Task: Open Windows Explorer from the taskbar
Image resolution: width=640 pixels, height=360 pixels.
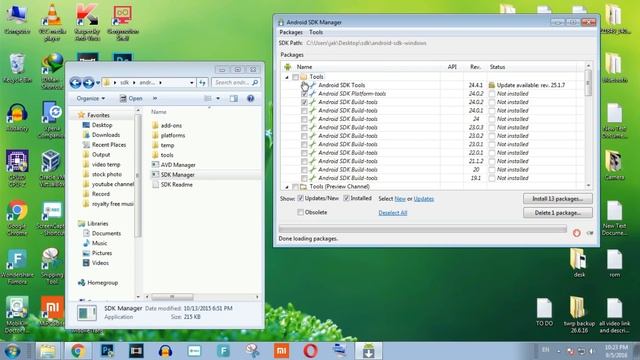Action: (48, 351)
